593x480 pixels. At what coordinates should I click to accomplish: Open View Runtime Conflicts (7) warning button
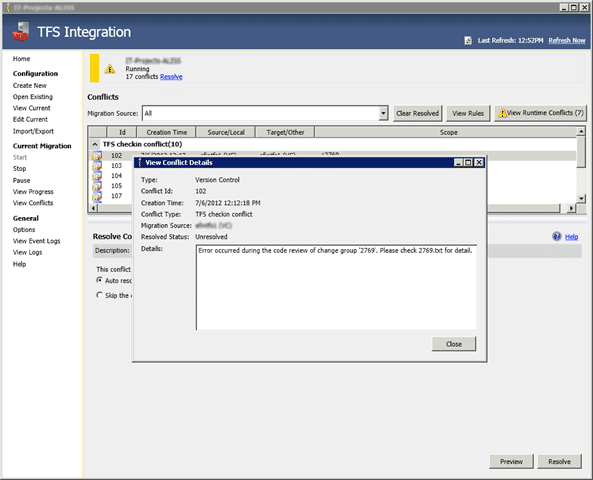pos(541,113)
